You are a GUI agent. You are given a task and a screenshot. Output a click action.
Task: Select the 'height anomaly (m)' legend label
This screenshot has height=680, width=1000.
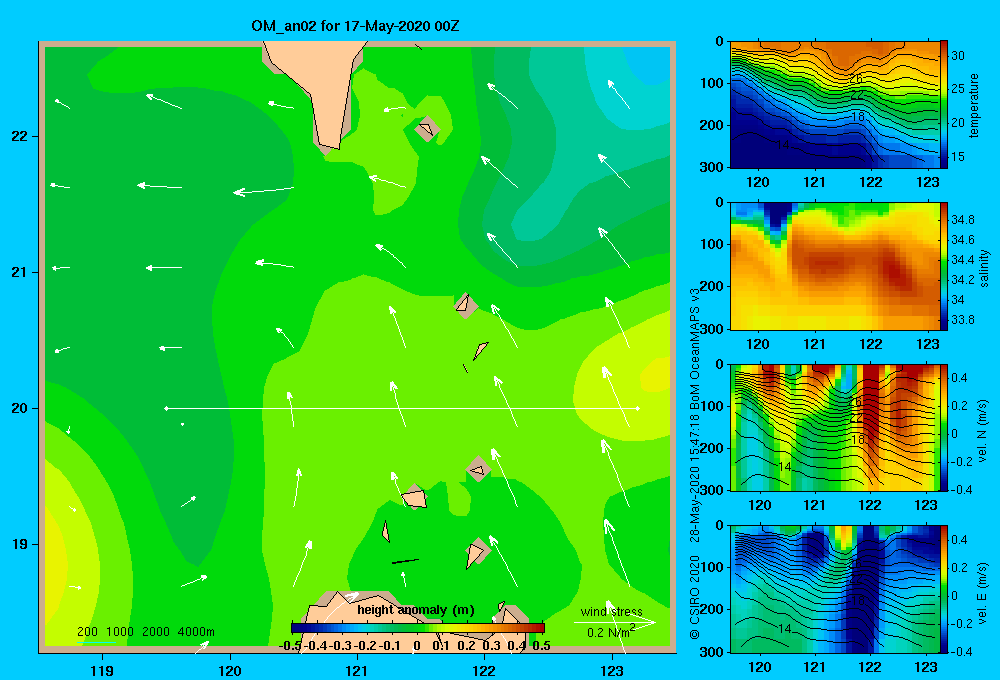(x=416, y=610)
